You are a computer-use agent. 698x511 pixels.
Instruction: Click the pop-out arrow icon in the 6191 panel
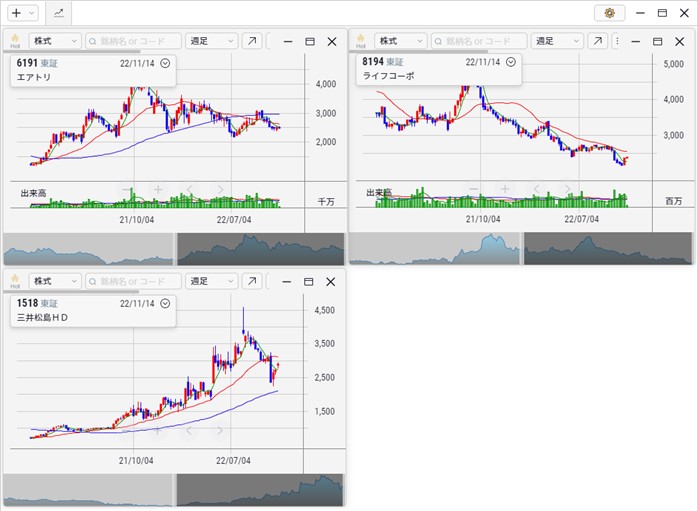coord(252,41)
